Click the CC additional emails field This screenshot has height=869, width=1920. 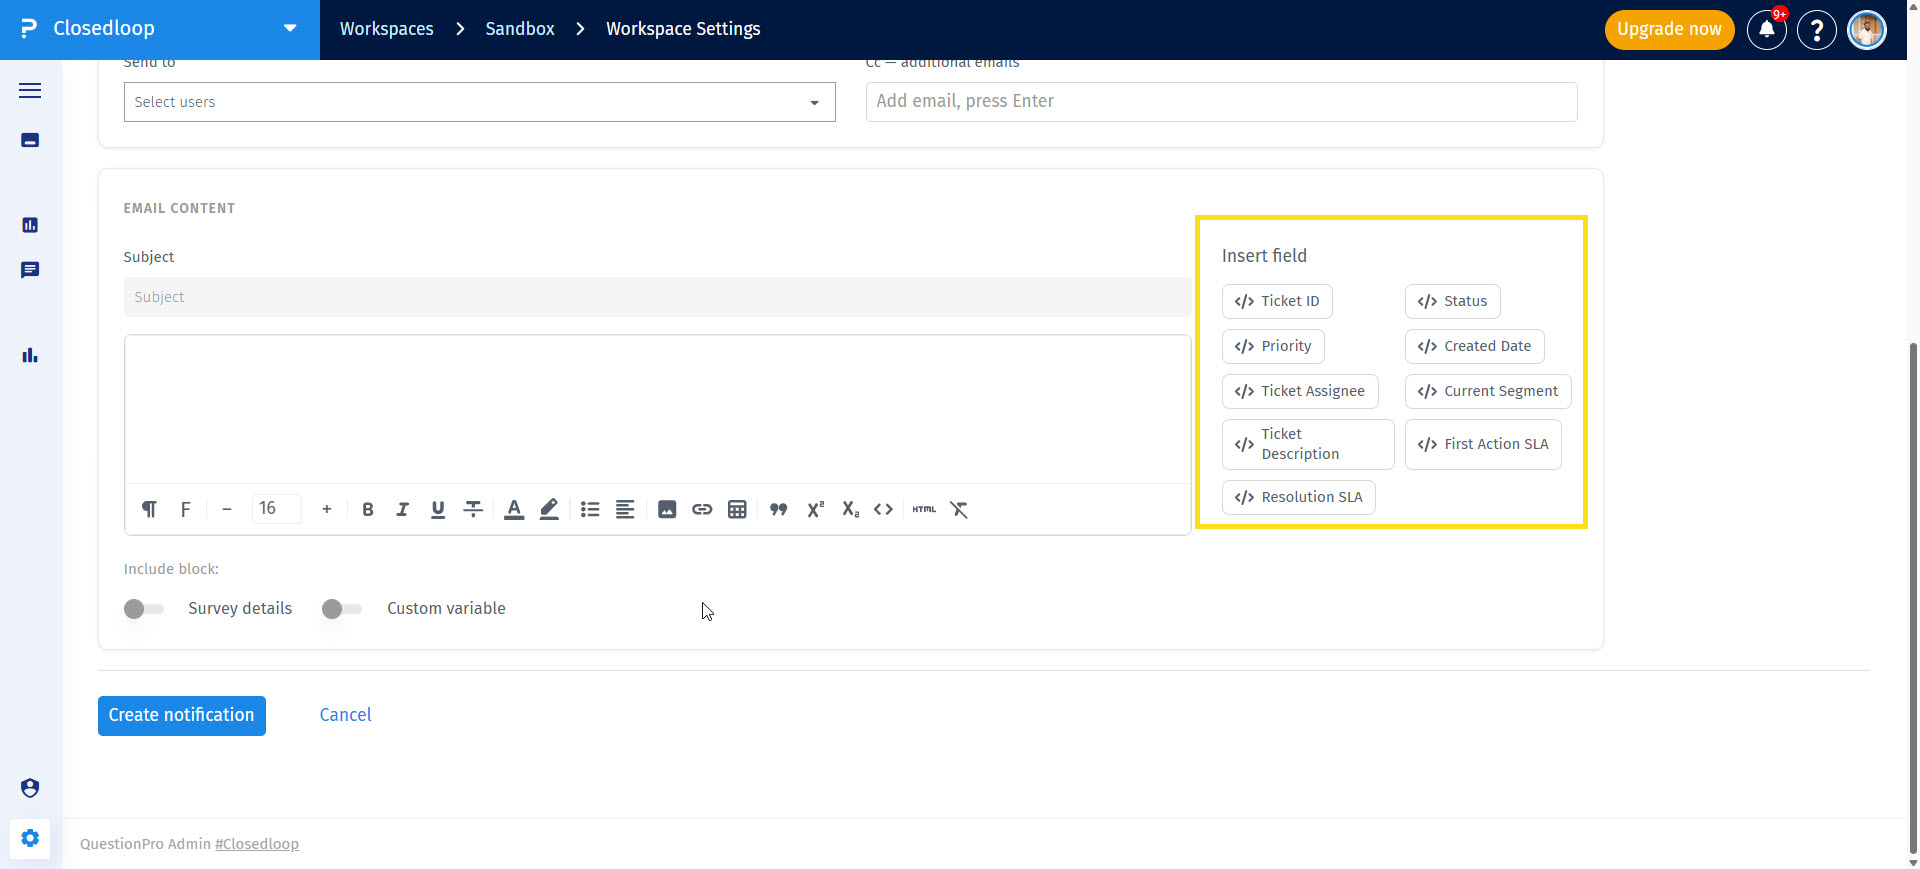[x=1221, y=101]
